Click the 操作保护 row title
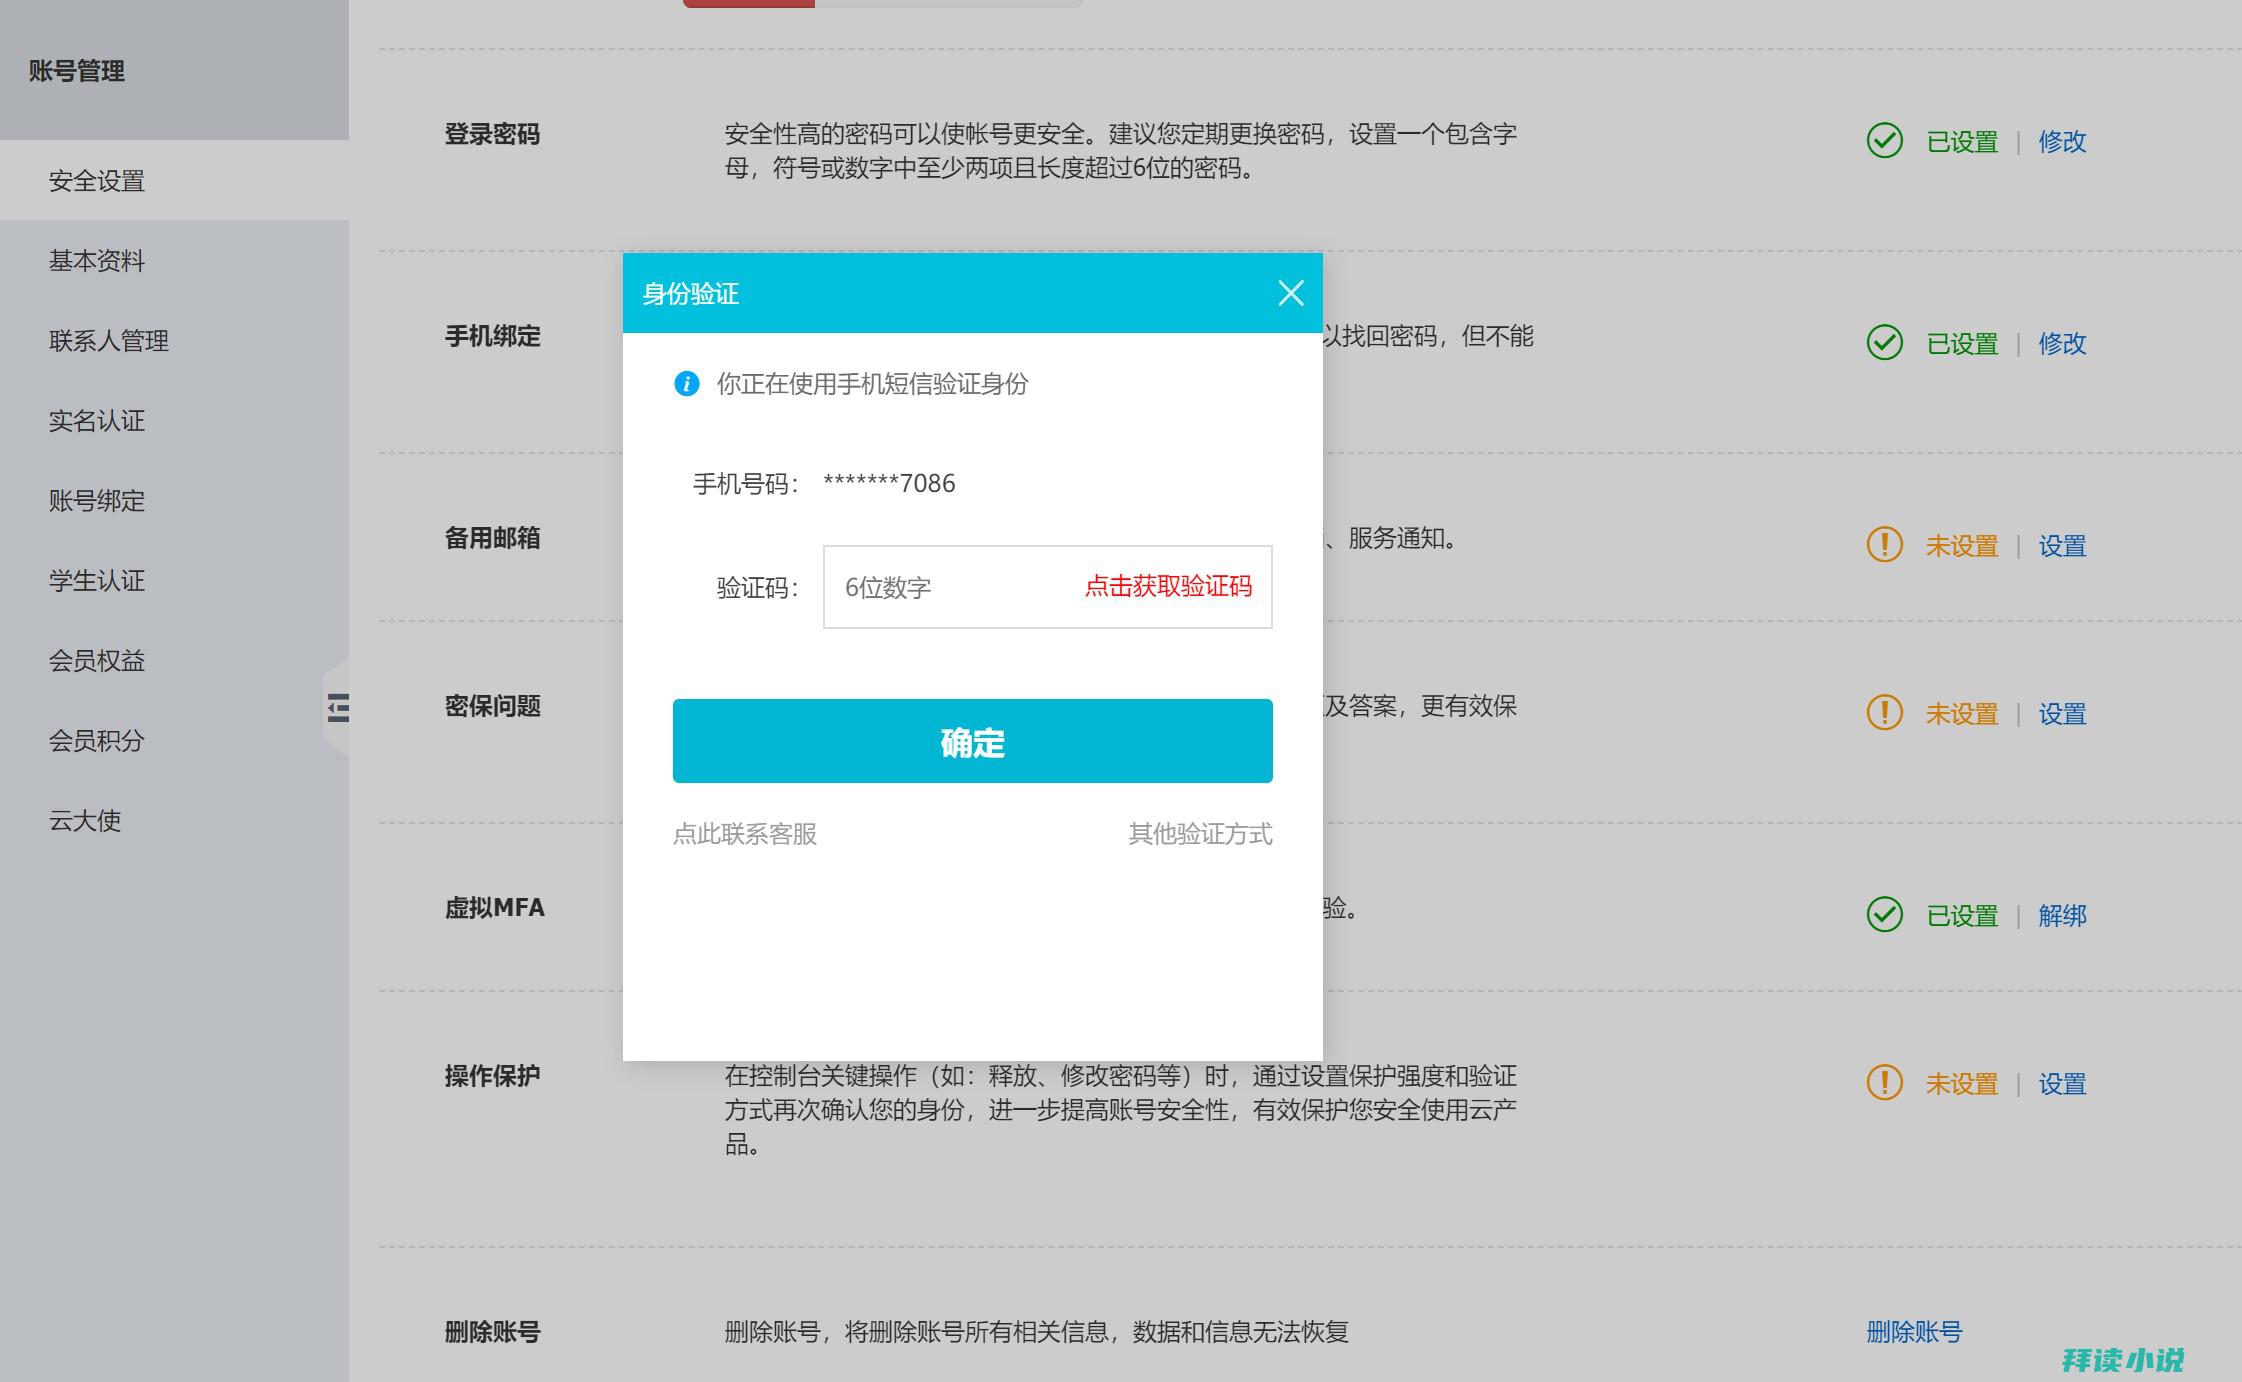Image resolution: width=2242 pixels, height=1382 pixels. click(492, 1076)
